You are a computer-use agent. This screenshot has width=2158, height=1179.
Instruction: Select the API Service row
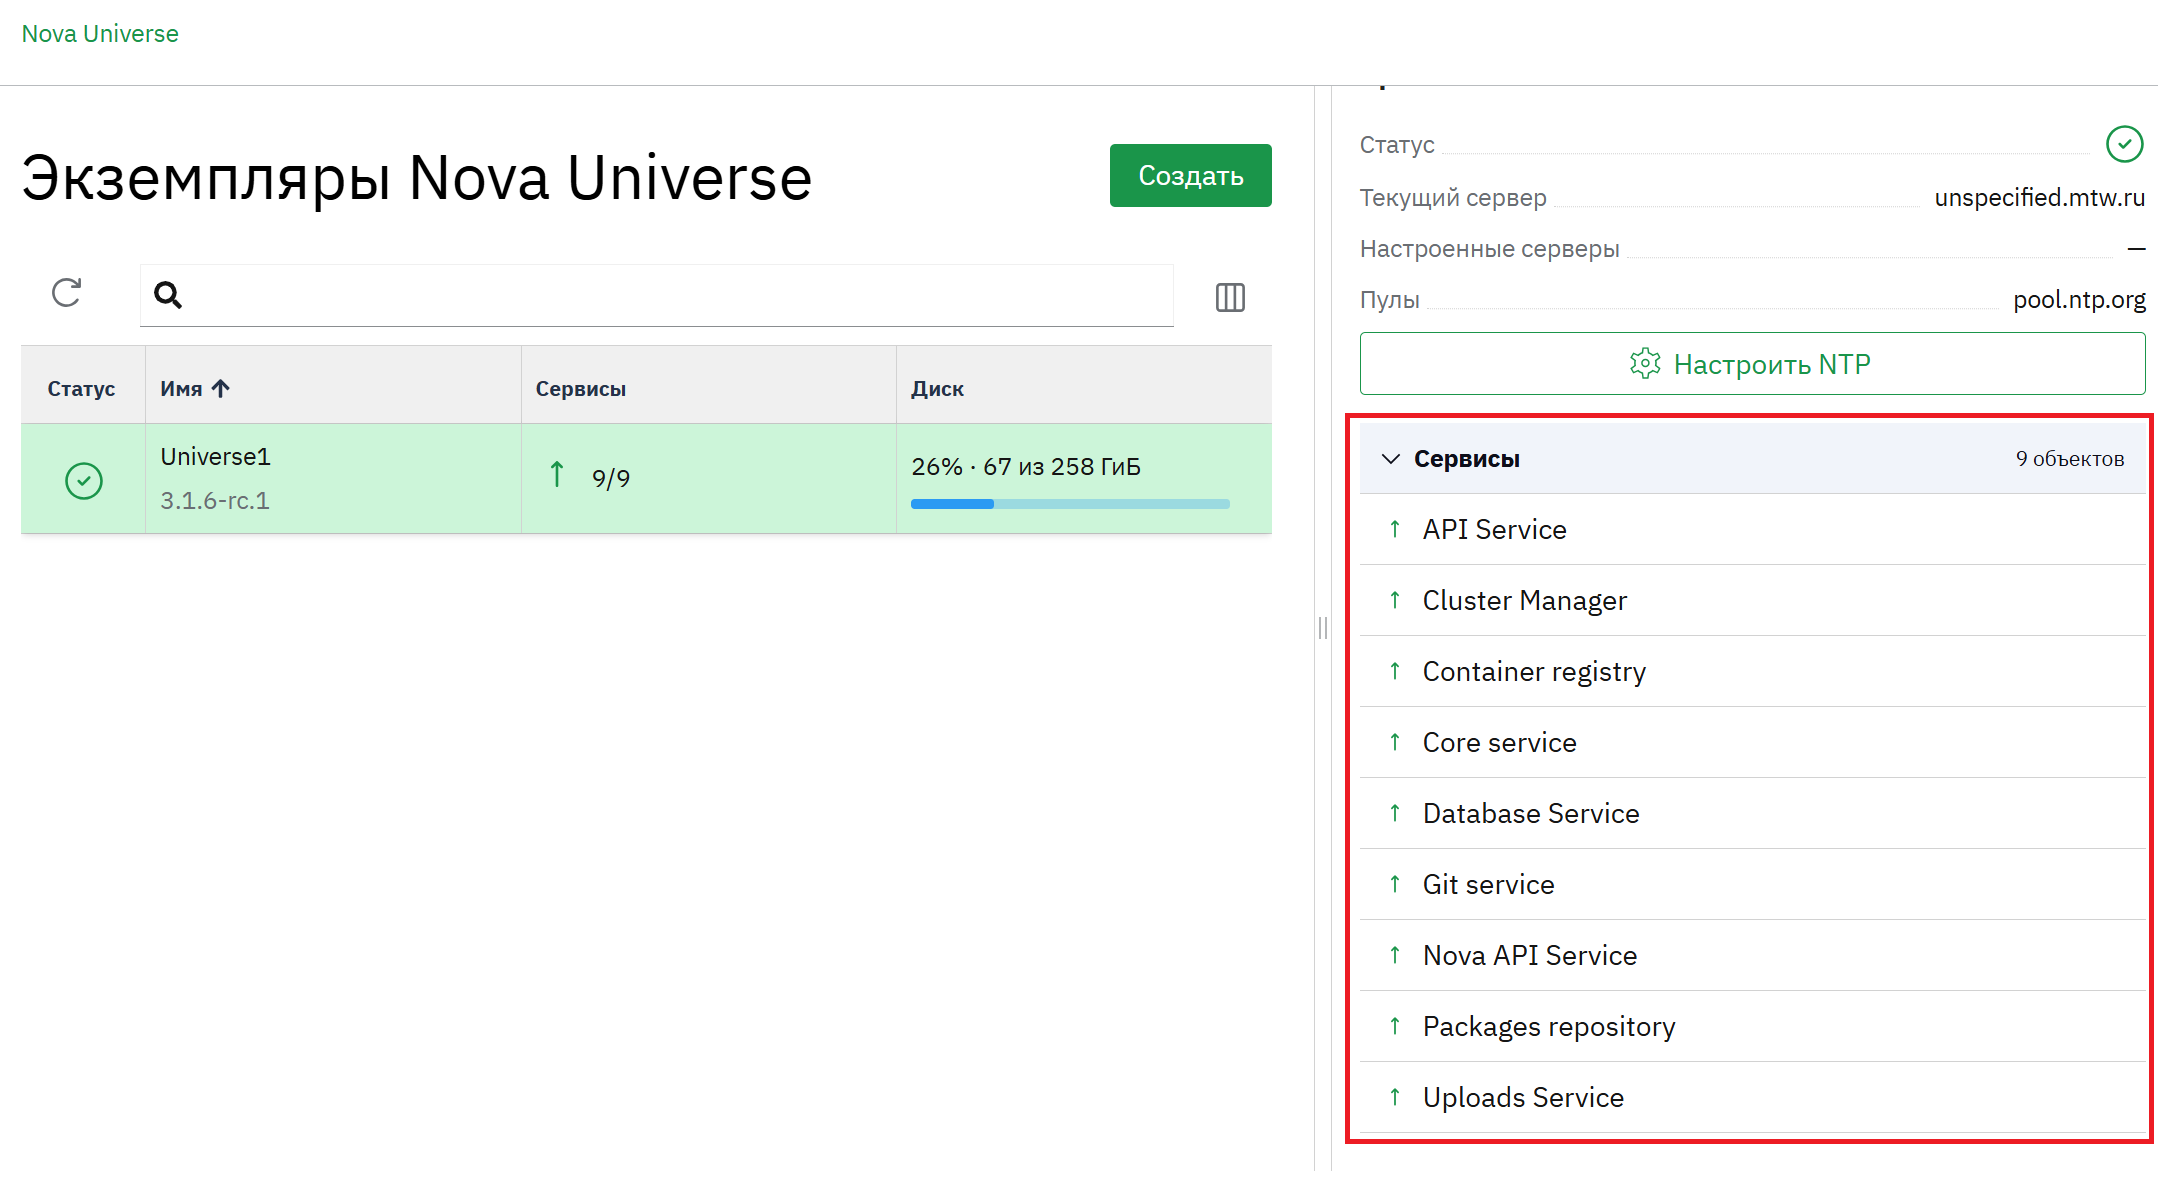pyautogui.click(x=1753, y=529)
